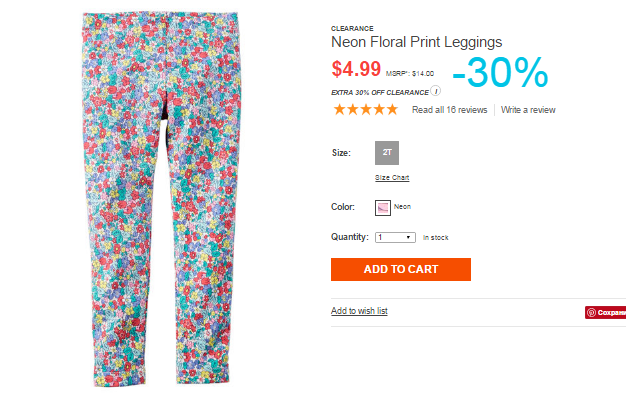
Task: Click the floral leggings product image
Action: point(161,198)
